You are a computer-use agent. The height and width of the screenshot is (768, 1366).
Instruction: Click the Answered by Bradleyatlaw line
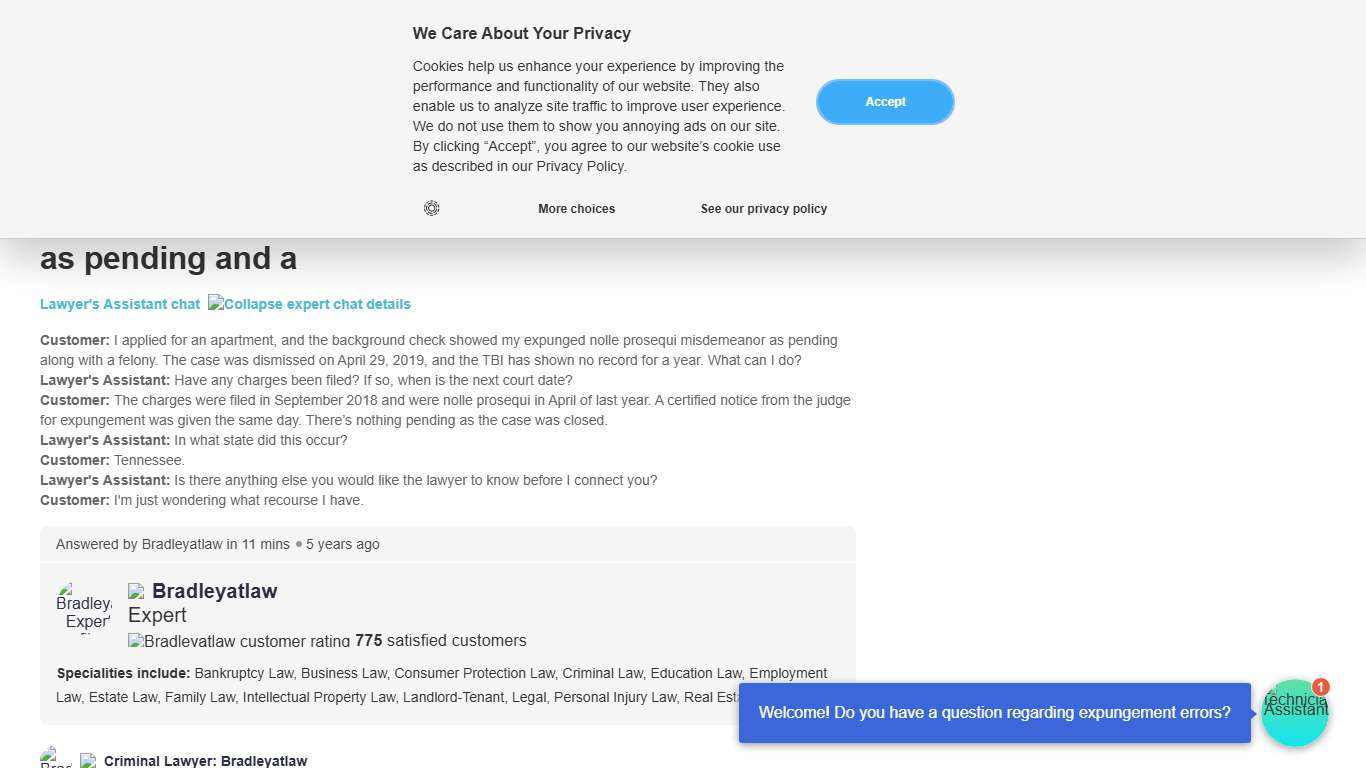click(217, 544)
